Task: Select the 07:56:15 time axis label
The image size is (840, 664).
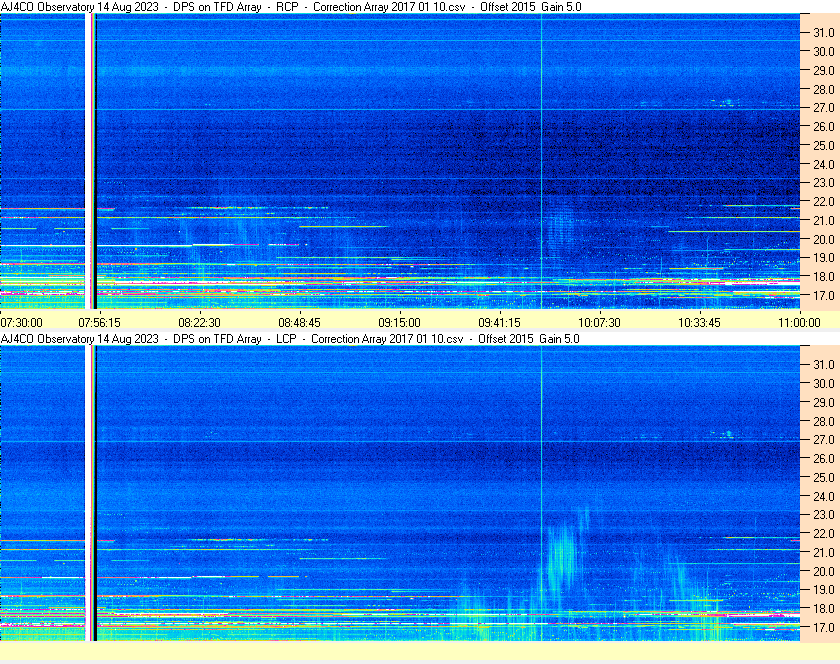Action: (x=100, y=323)
